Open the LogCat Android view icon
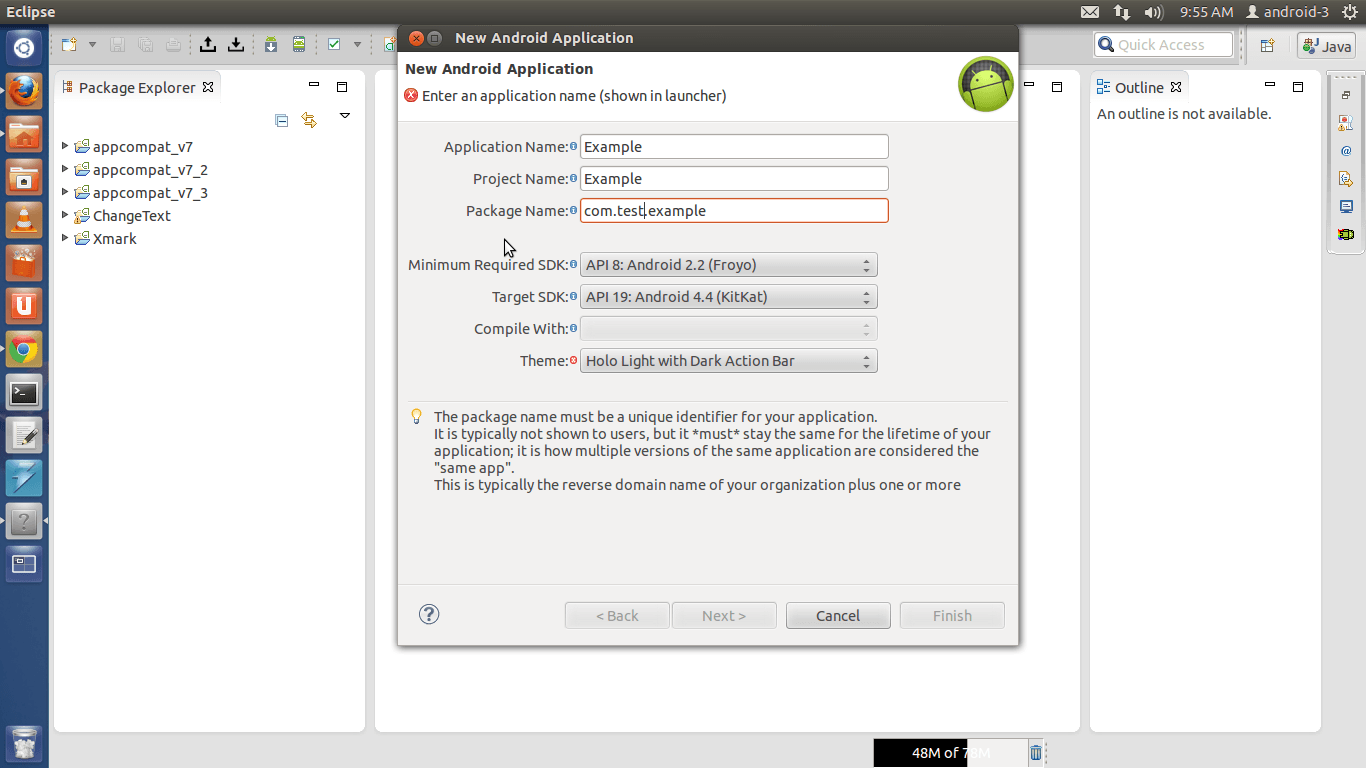This screenshot has width=1366, height=768. click(1346, 235)
